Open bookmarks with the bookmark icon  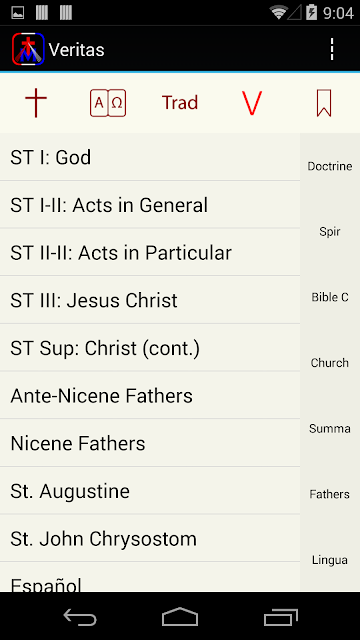click(324, 103)
